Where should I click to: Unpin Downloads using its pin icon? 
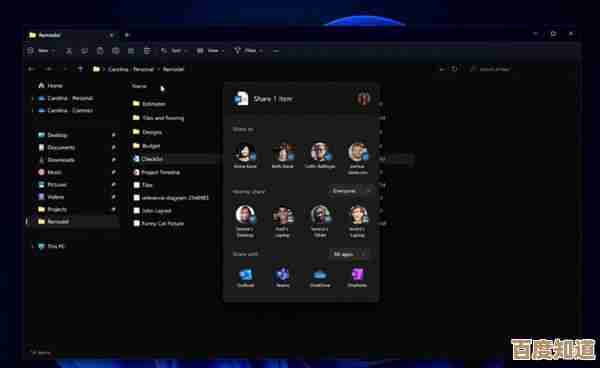point(114,160)
